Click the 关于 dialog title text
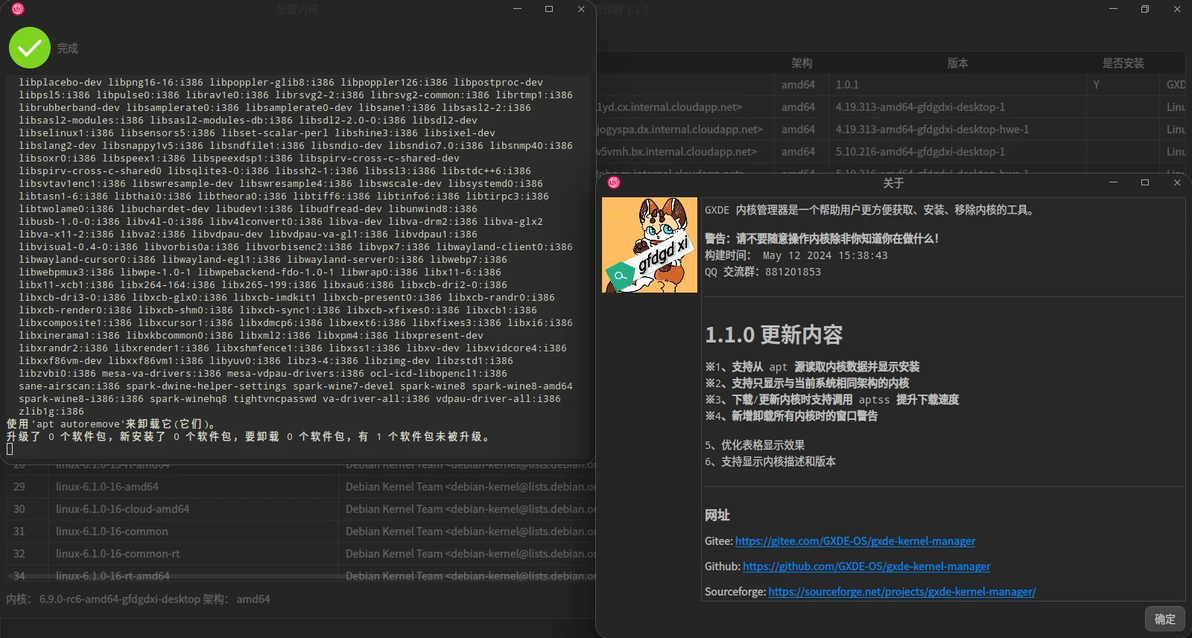 click(x=893, y=183)
